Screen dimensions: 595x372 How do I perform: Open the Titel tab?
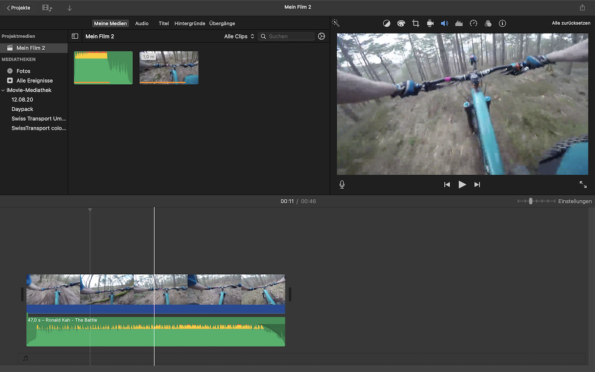click(x=164, y=23)
